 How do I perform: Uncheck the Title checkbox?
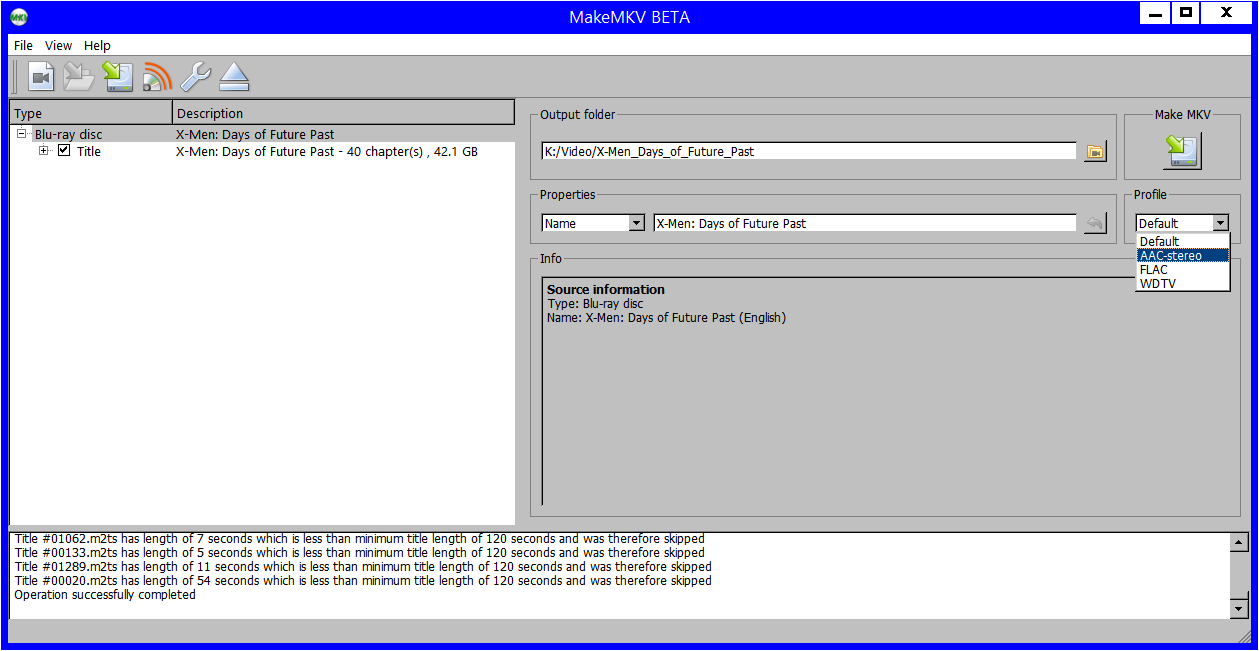(64, 151)
